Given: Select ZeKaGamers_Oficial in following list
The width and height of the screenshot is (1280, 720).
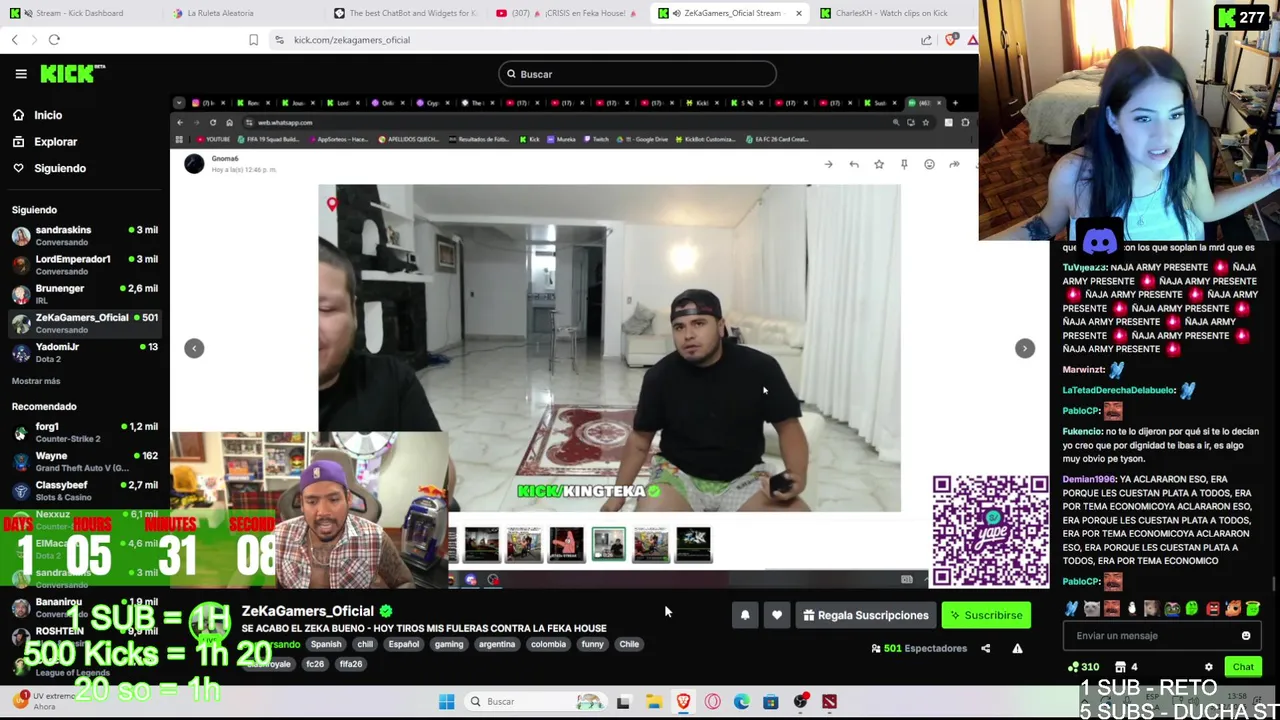Looking at the screenshot, I should pos(85,322).
